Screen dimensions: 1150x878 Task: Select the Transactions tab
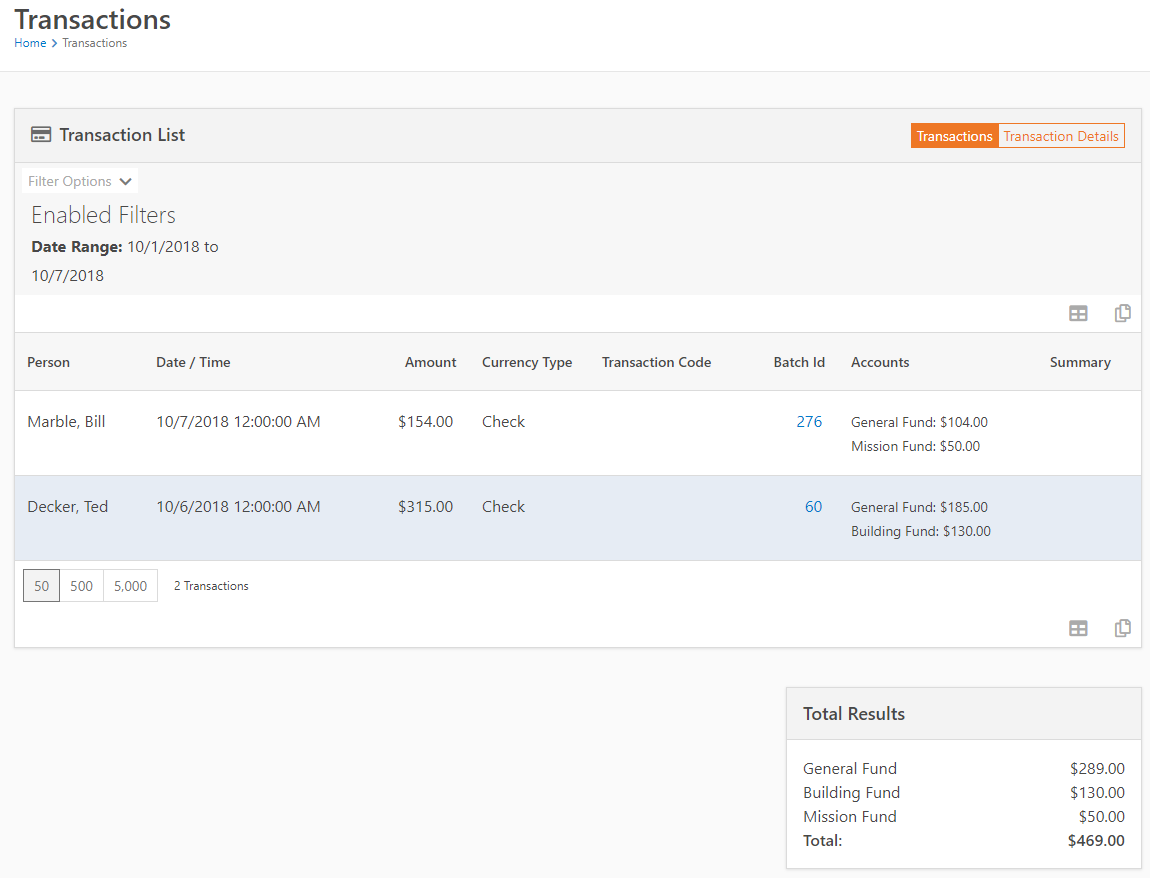click(x=954, y=135)
